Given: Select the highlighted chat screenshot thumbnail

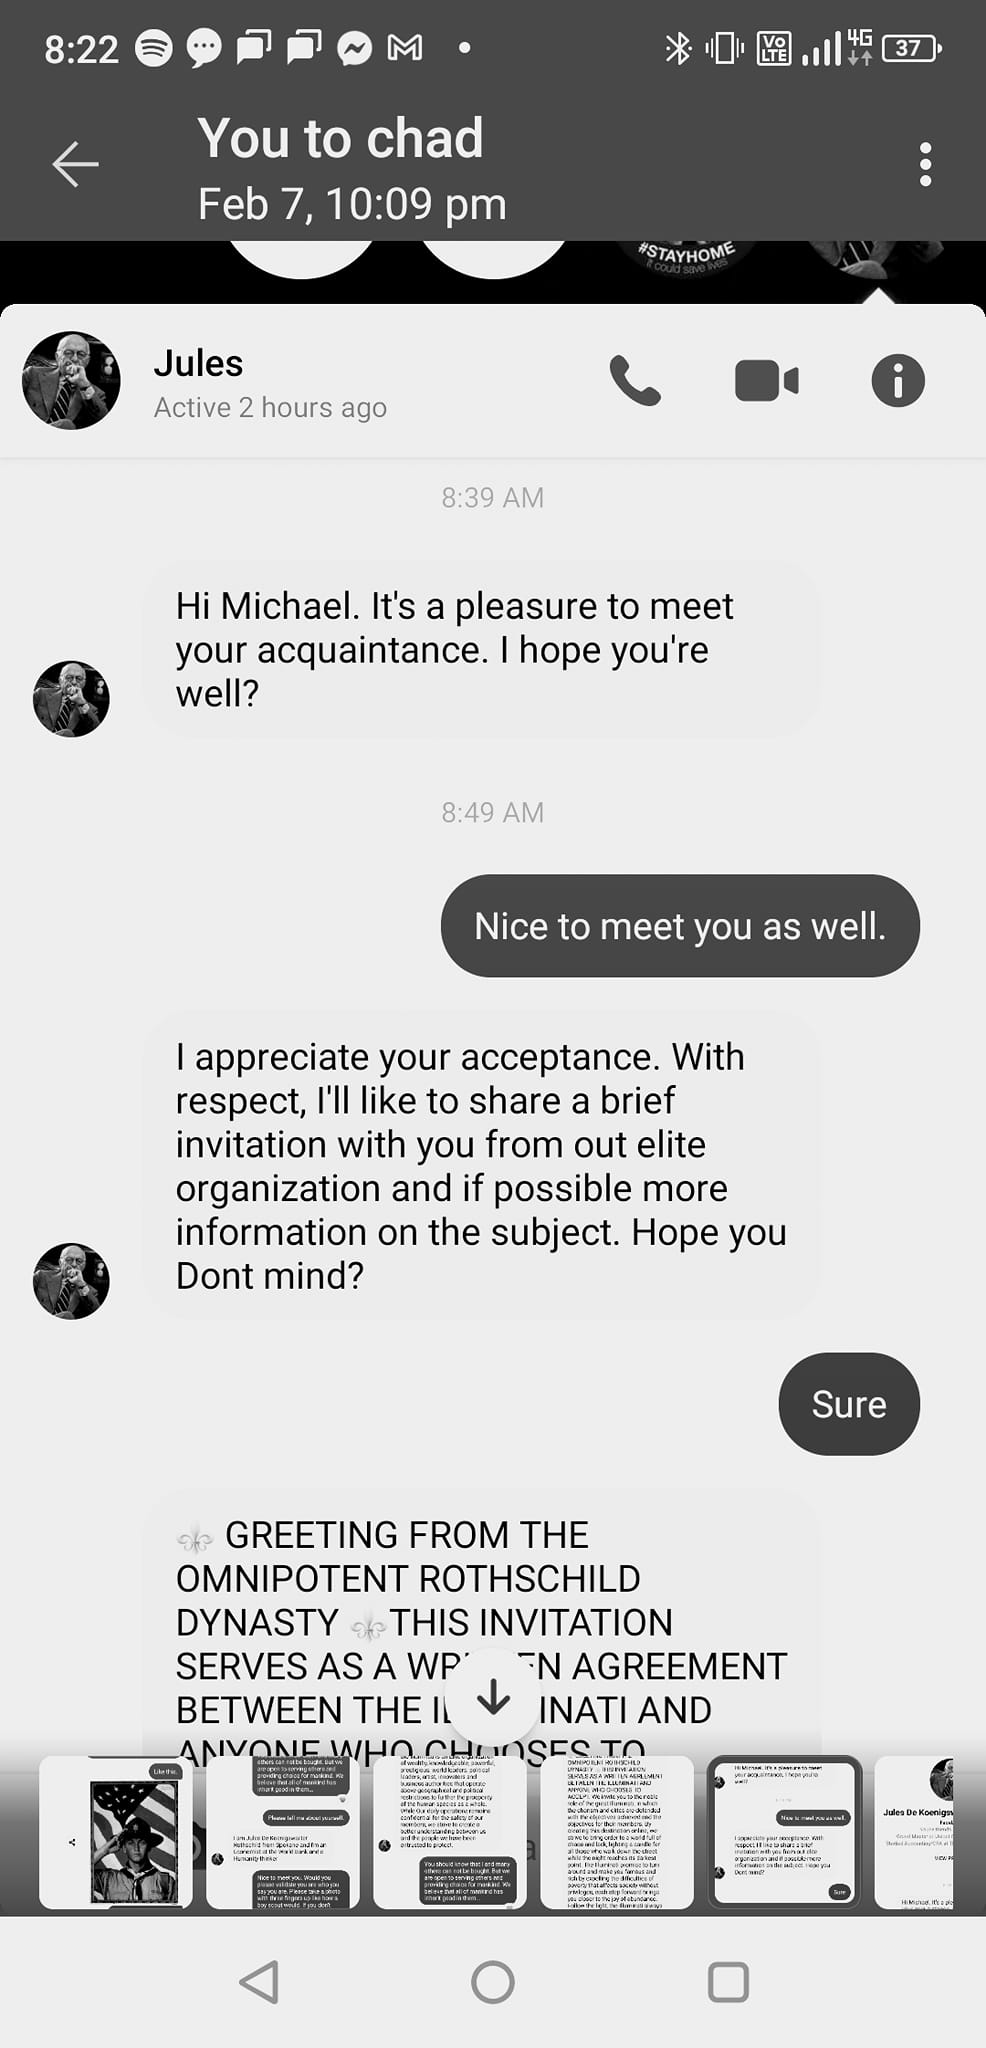Looking at the screenshot, I should pos(784,1832).
